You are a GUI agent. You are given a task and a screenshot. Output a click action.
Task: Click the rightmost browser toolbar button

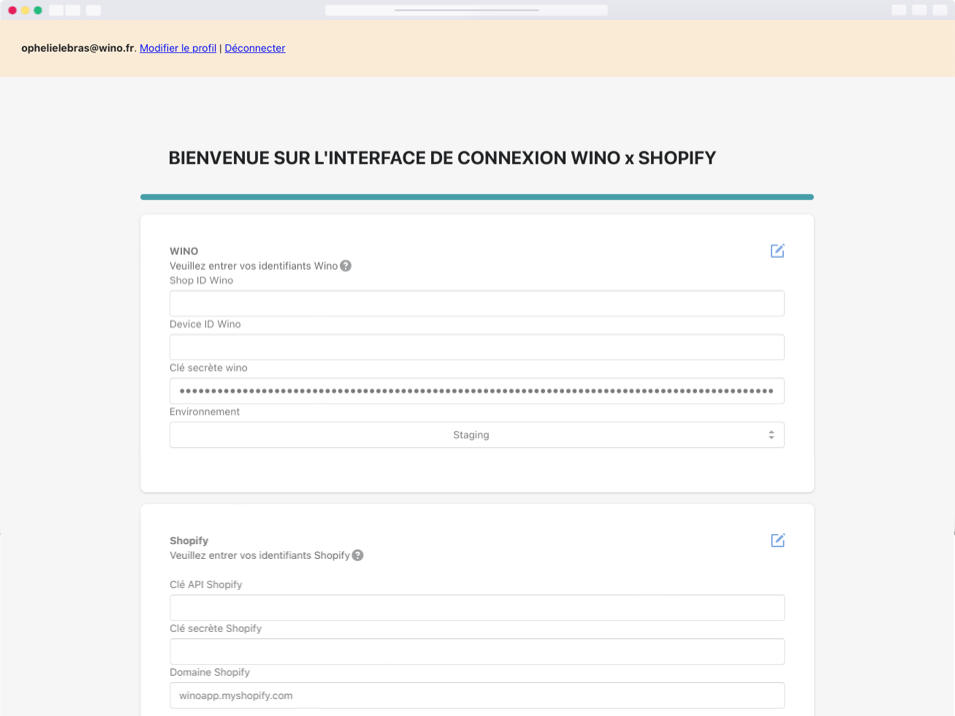[939, 10]
